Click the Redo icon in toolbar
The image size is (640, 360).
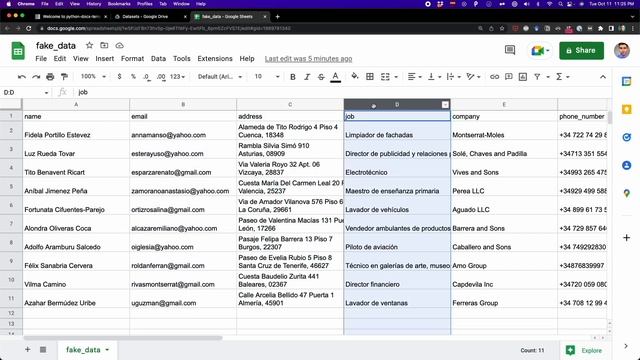pos(36,77)
